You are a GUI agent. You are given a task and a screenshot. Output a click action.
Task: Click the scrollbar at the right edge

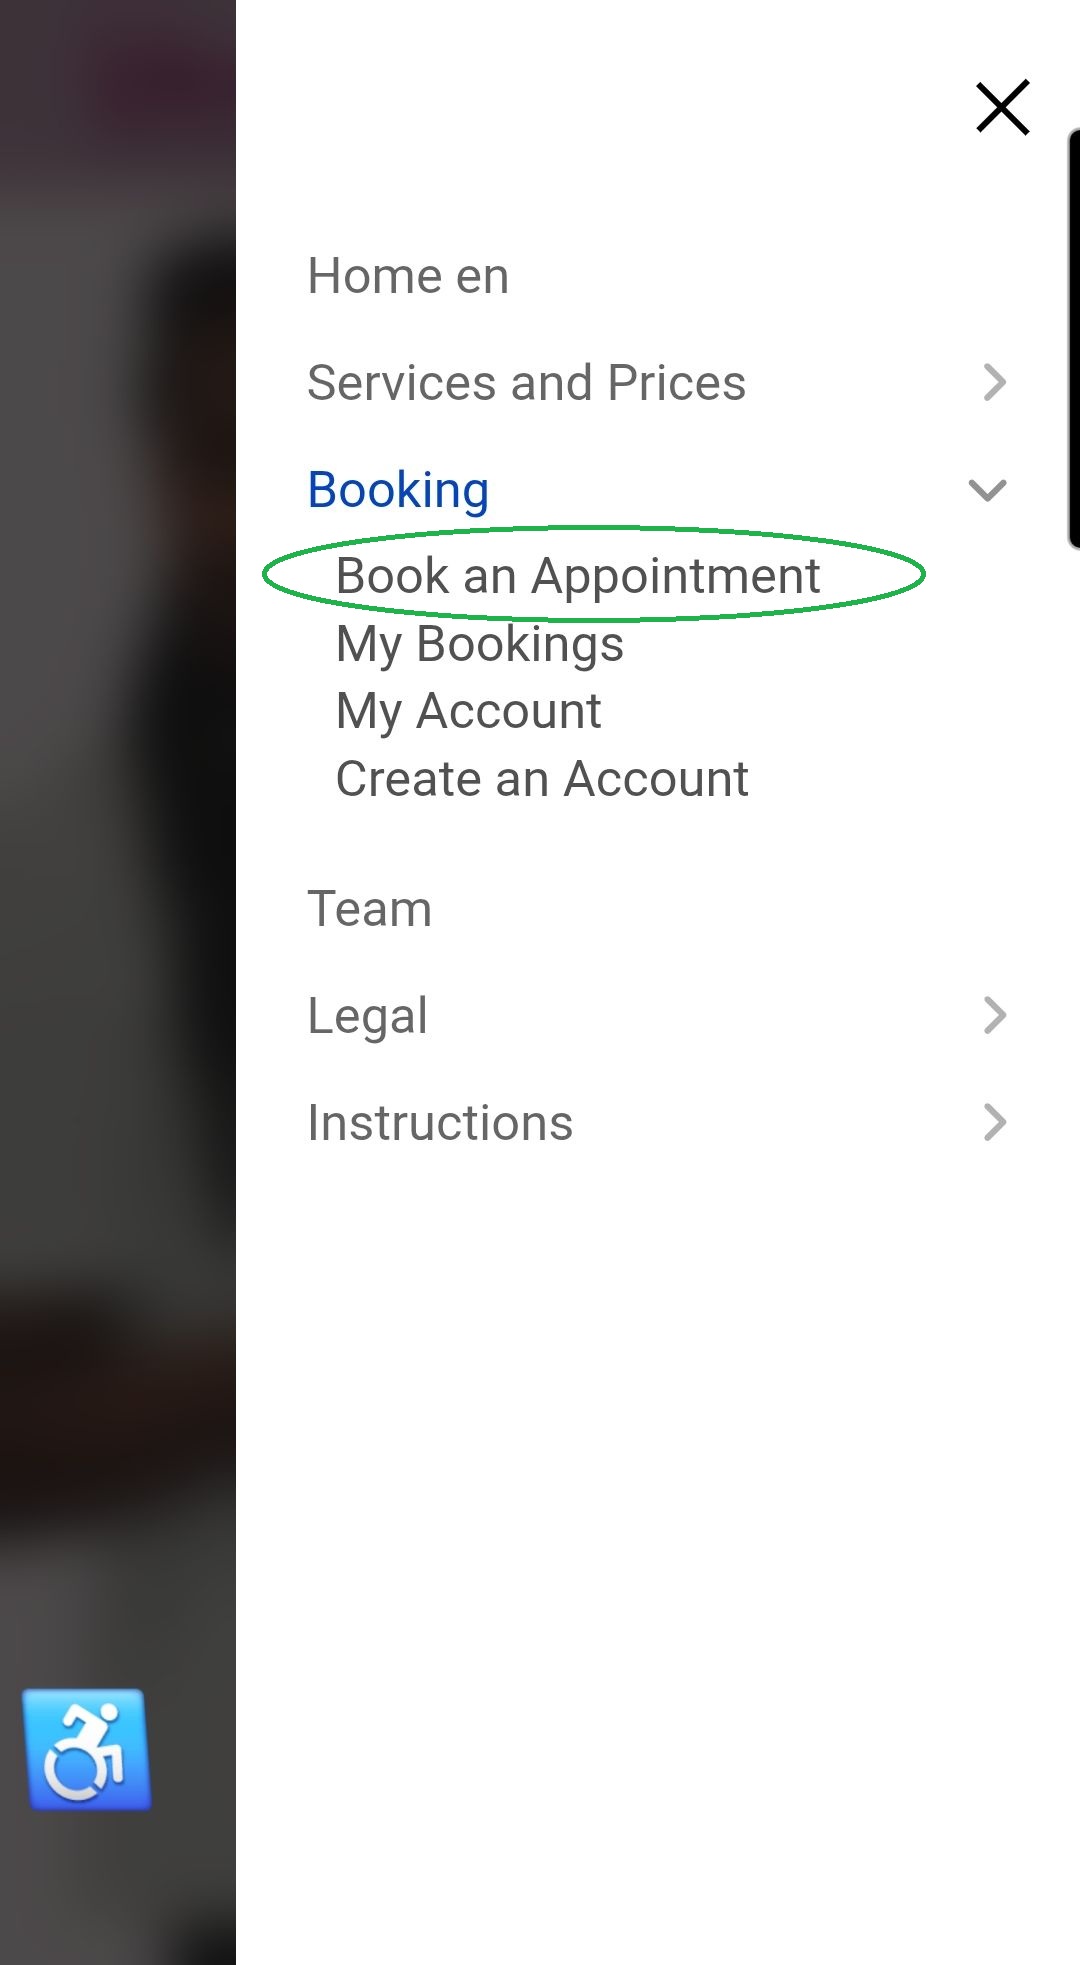[x=1074, y=340]
